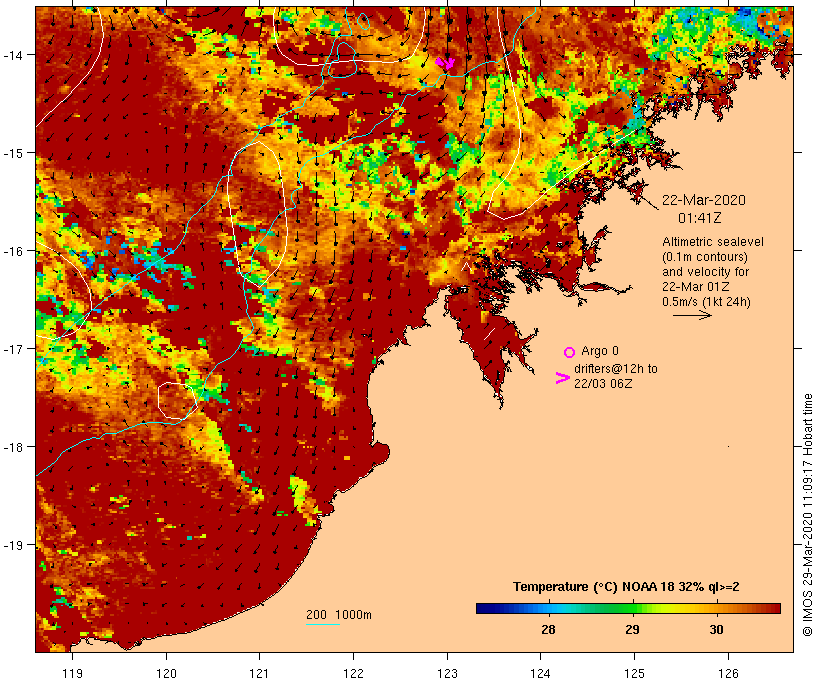Click the temperature color bar
820x680 pixels.
coord(628,608)
